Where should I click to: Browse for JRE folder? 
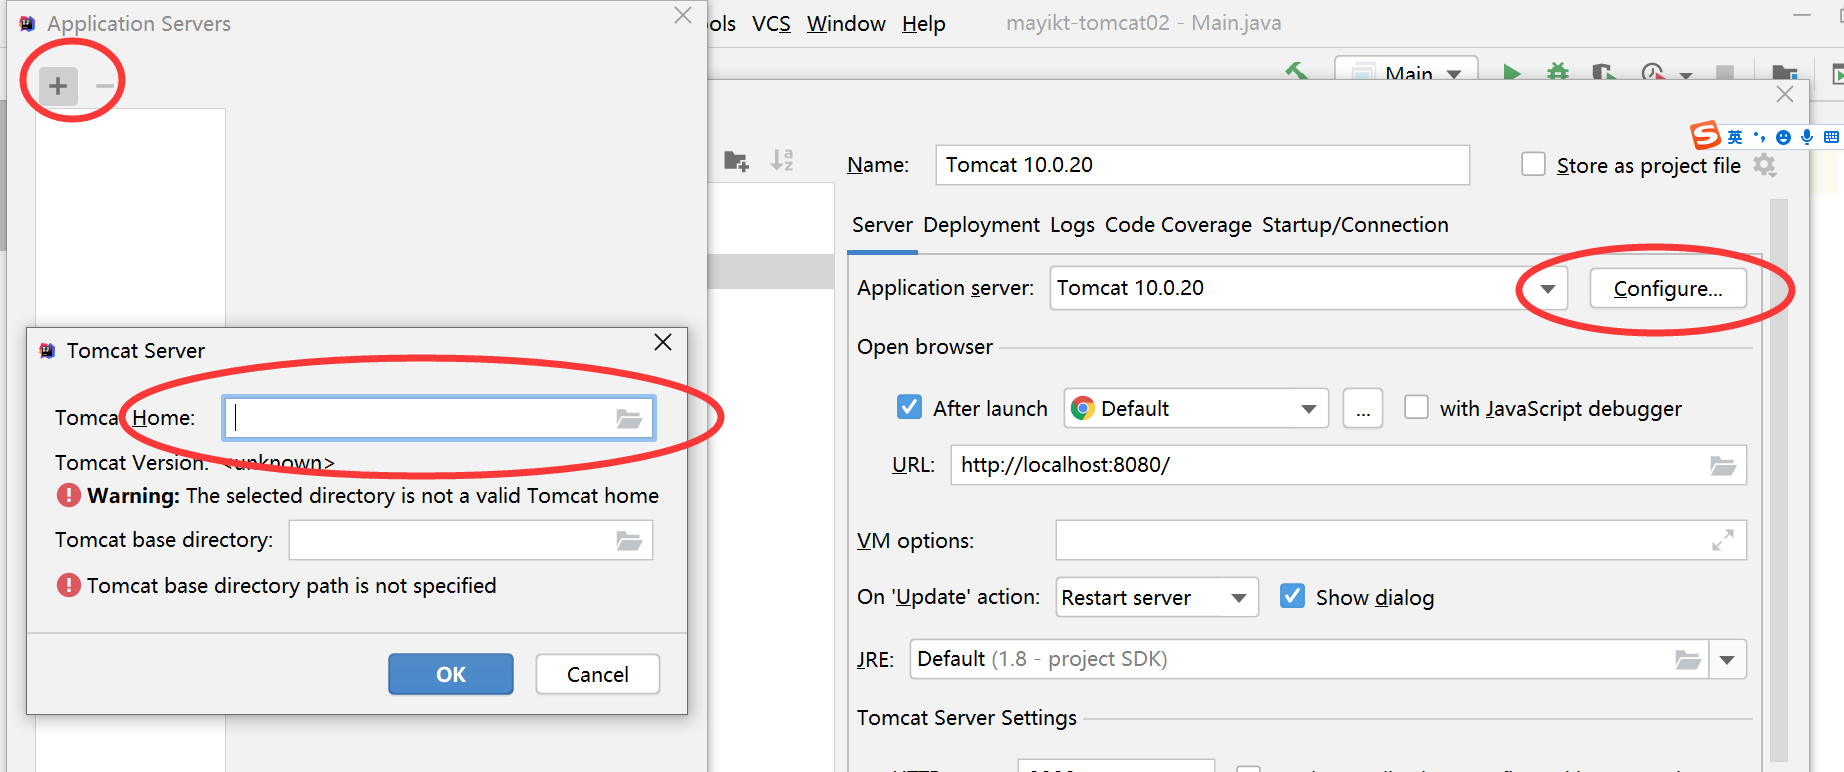[1688, 660]
